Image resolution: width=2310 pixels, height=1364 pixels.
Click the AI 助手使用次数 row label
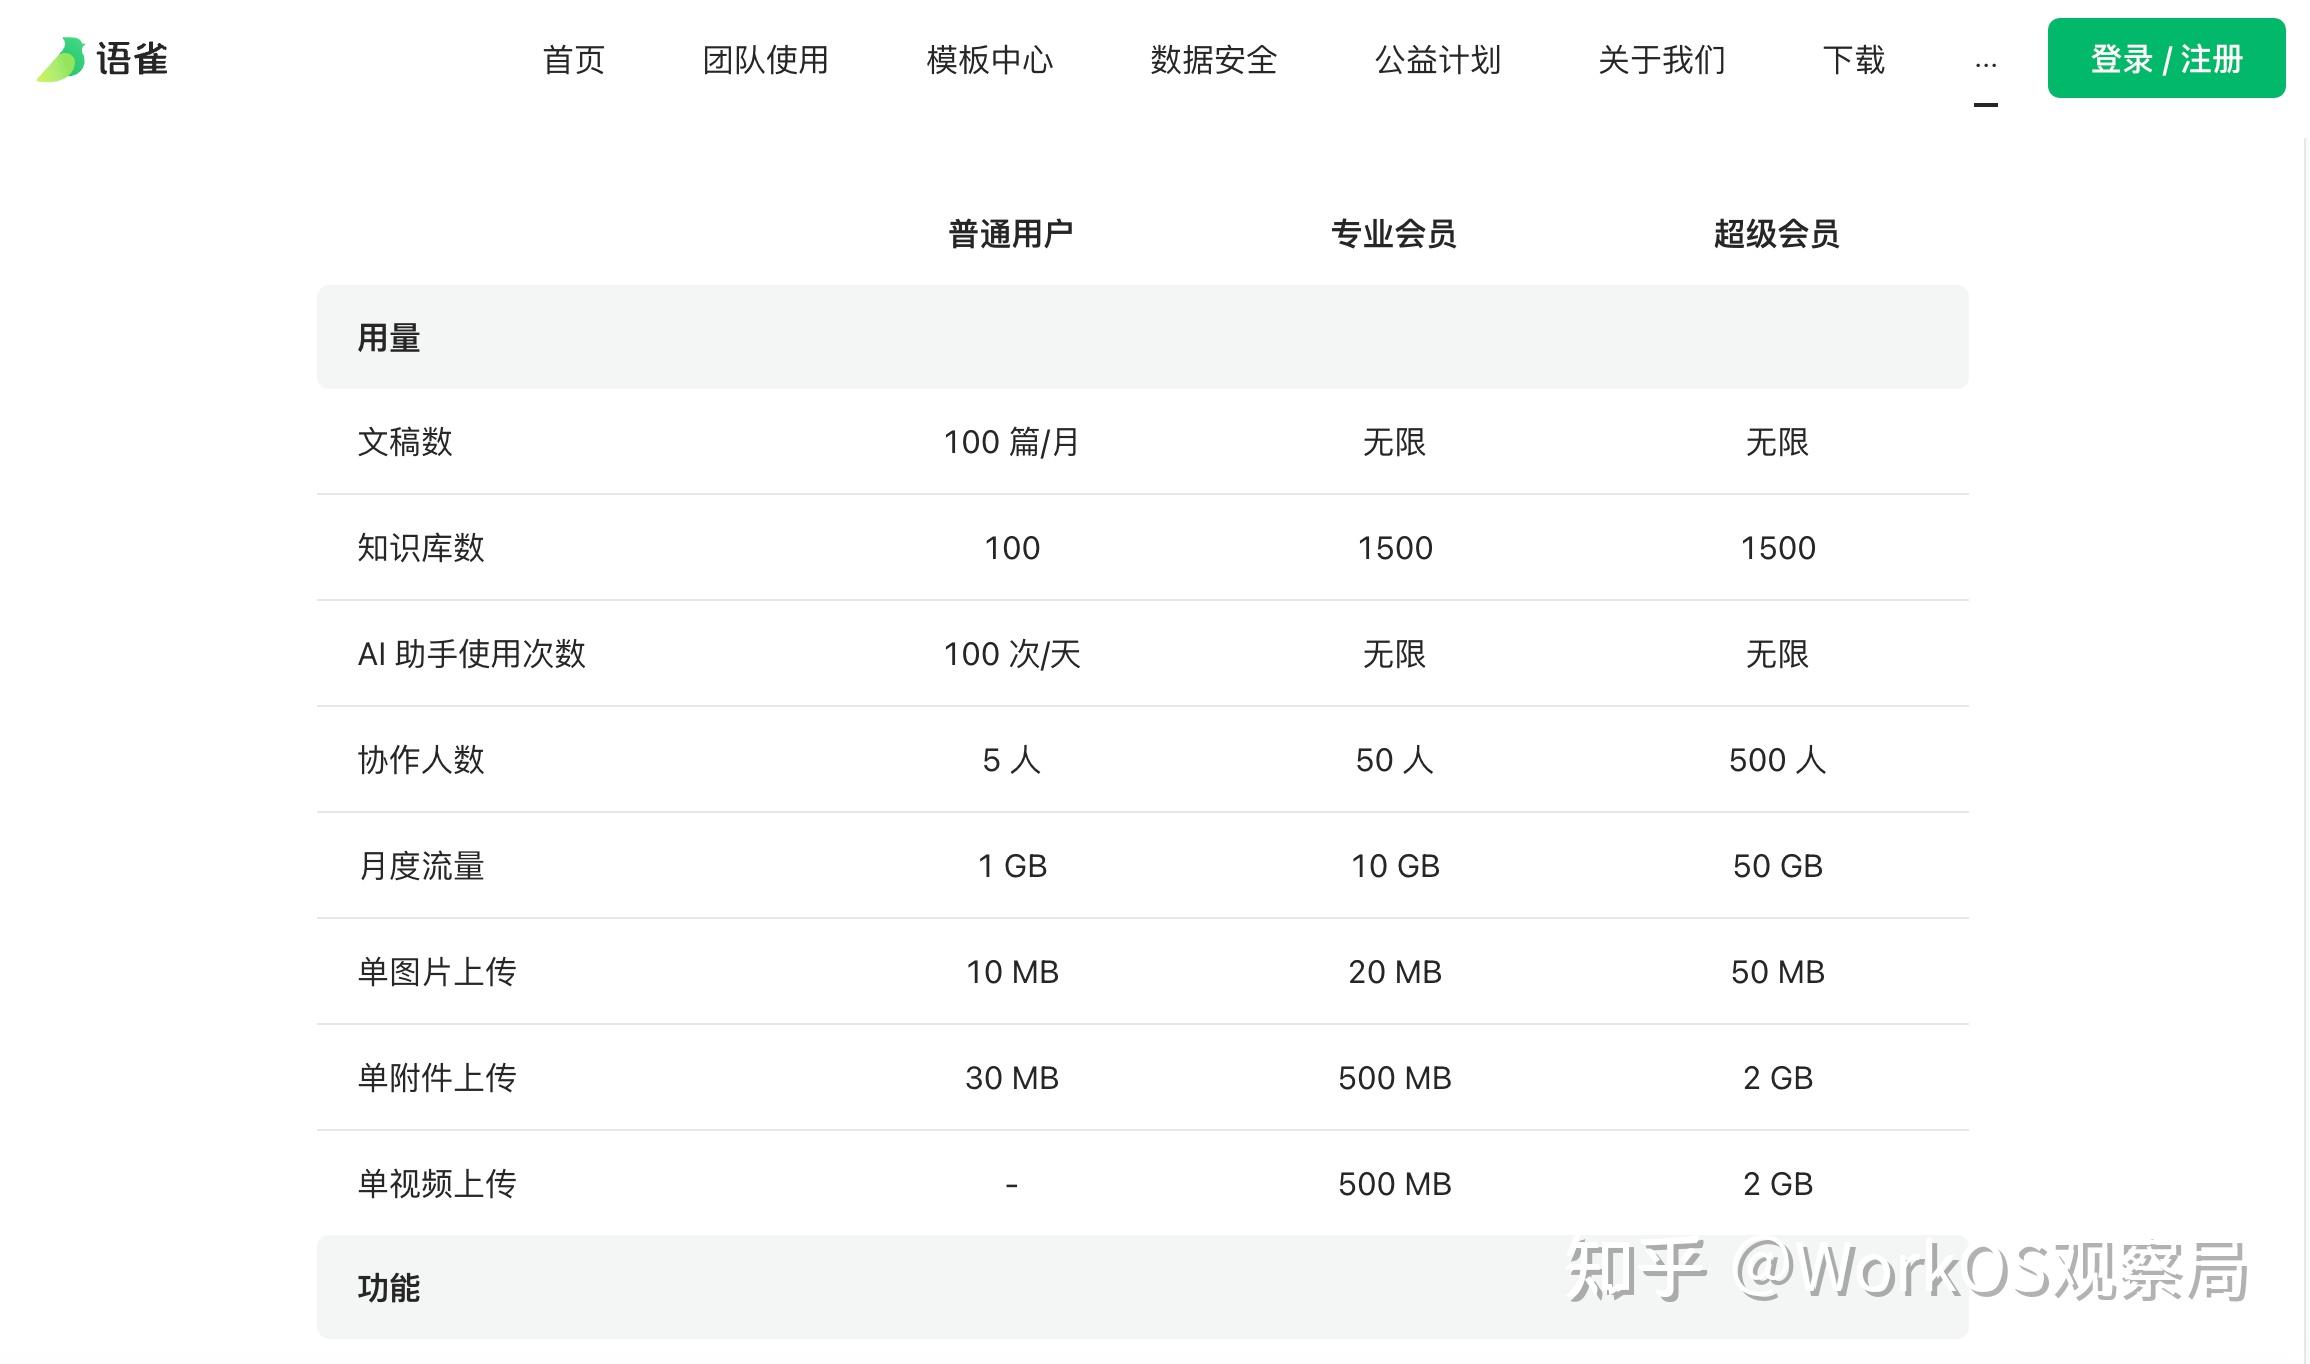pos(471,654)
